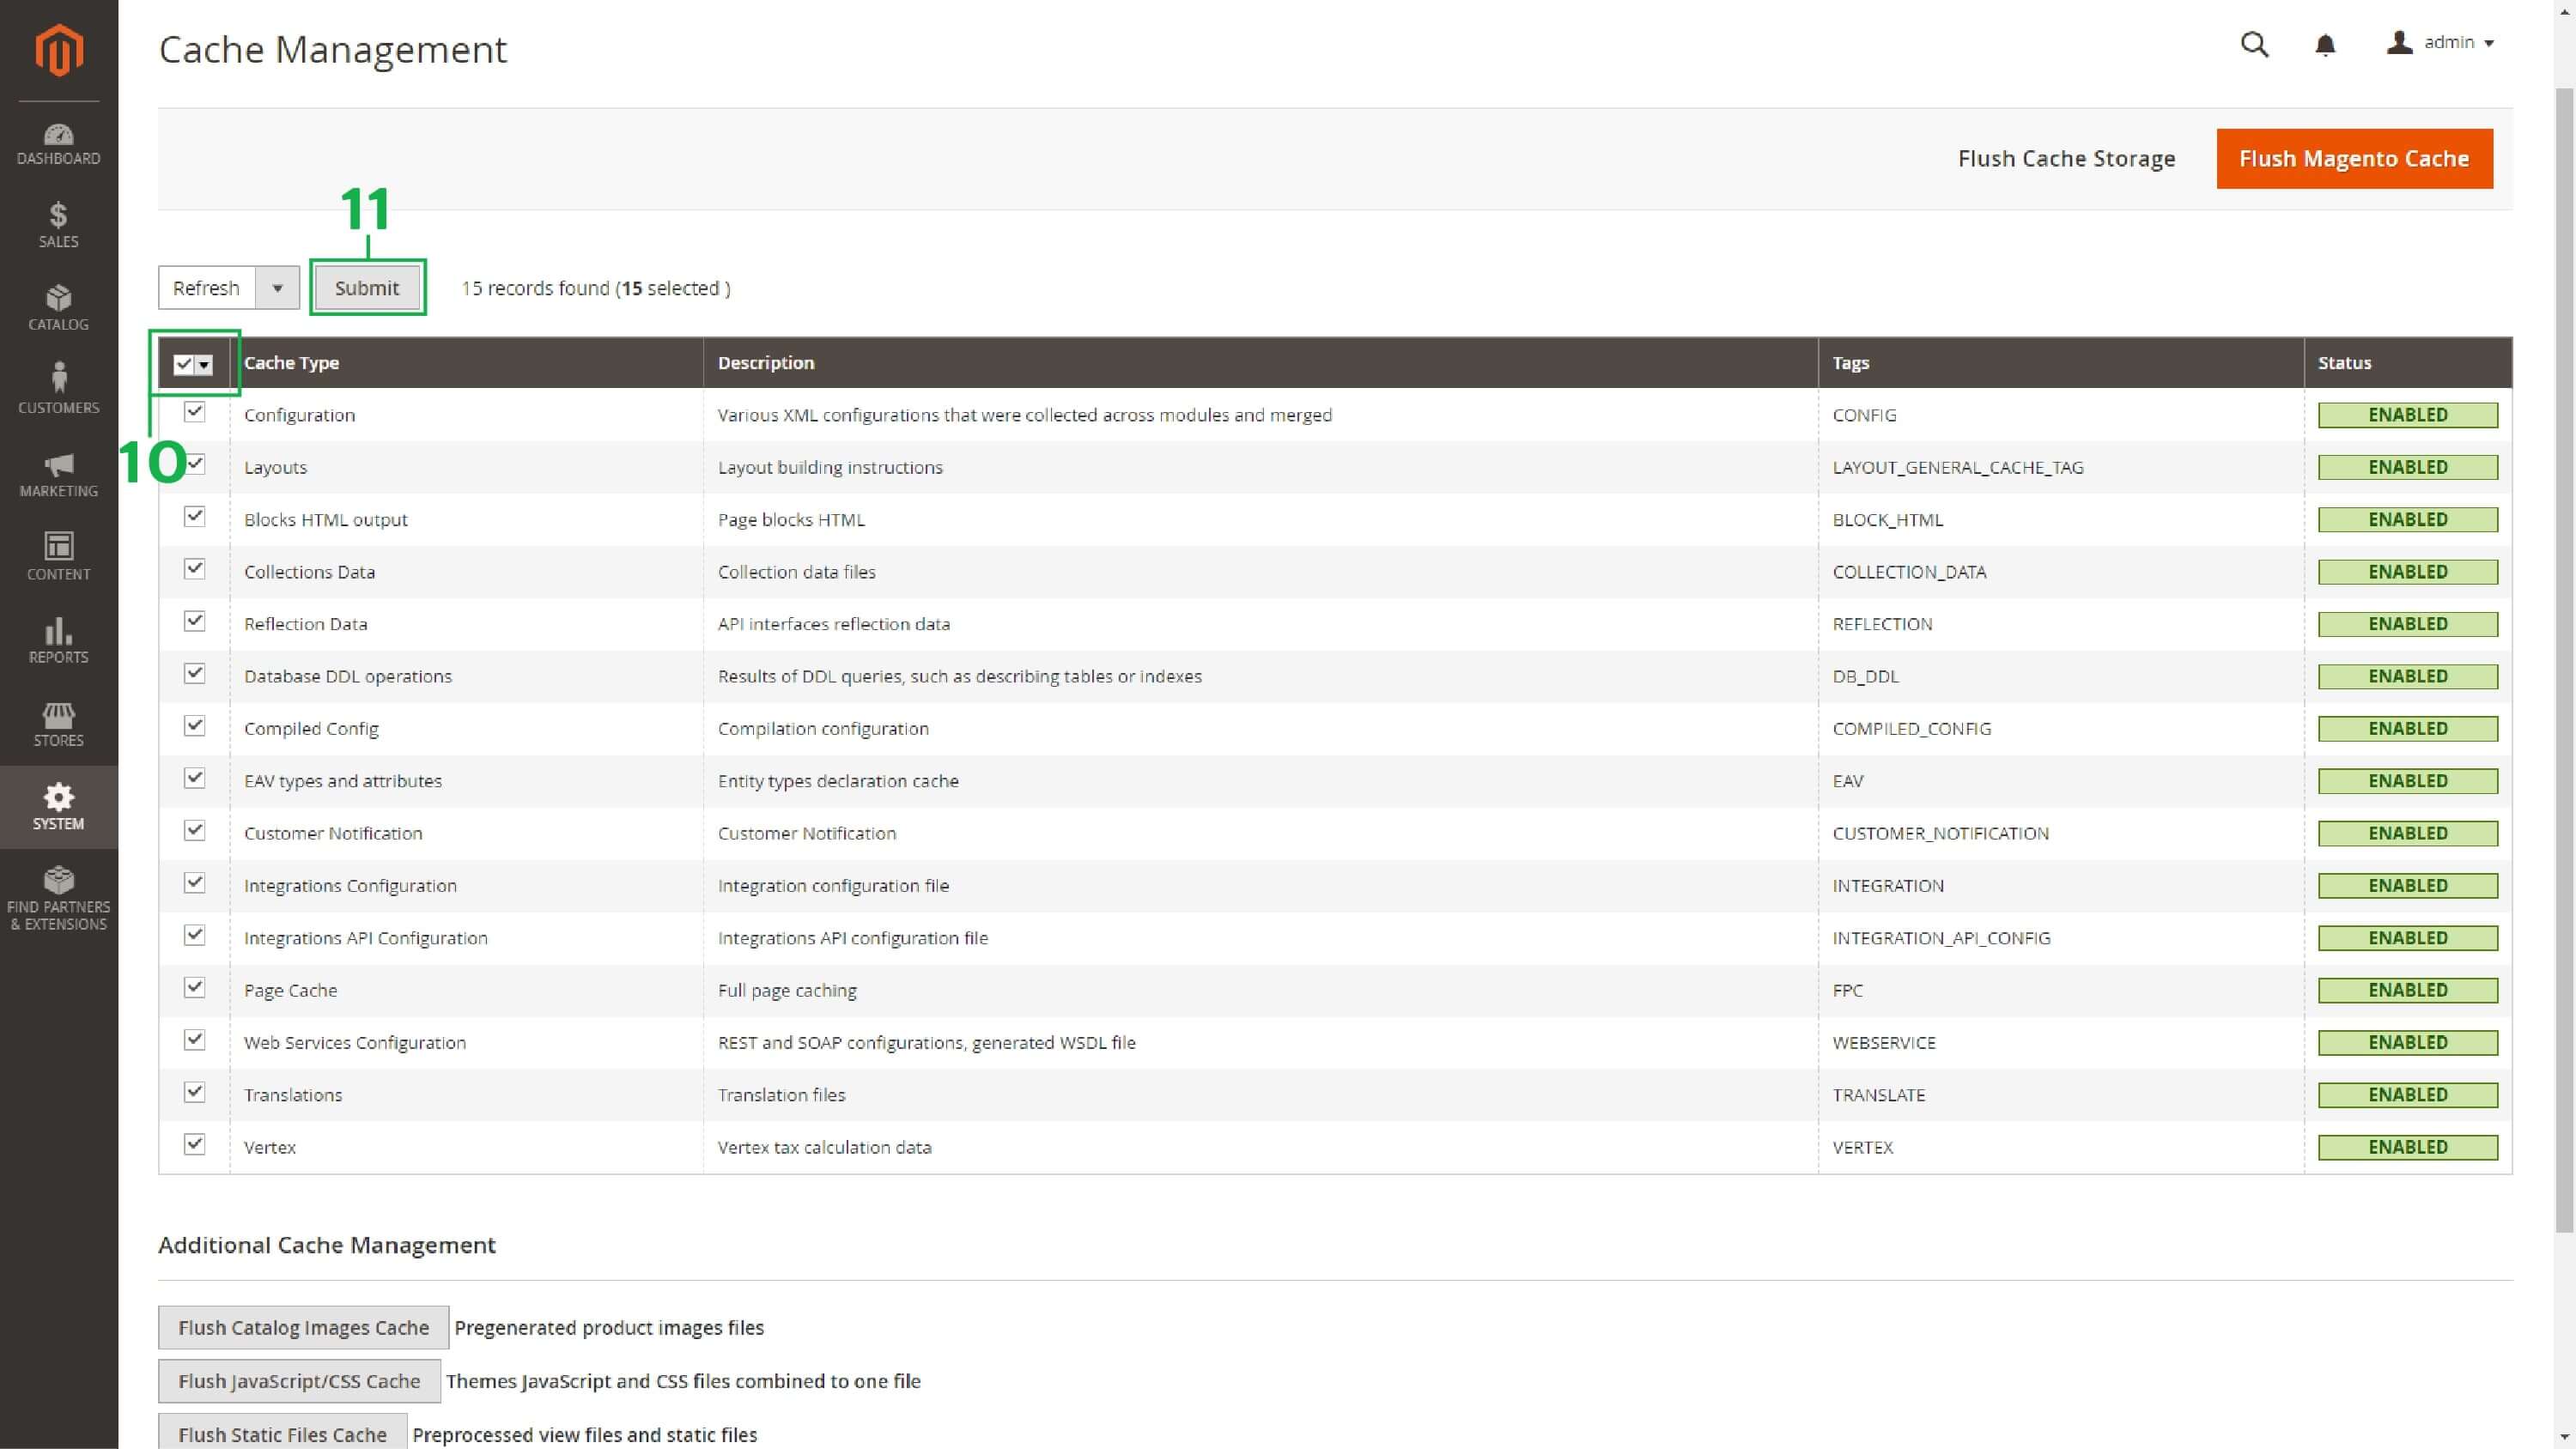The width and height of the screenshot is (2576, 1449).
Task: Uncheck the Page Cache row checkbox
Action: (x=195, y=987)
